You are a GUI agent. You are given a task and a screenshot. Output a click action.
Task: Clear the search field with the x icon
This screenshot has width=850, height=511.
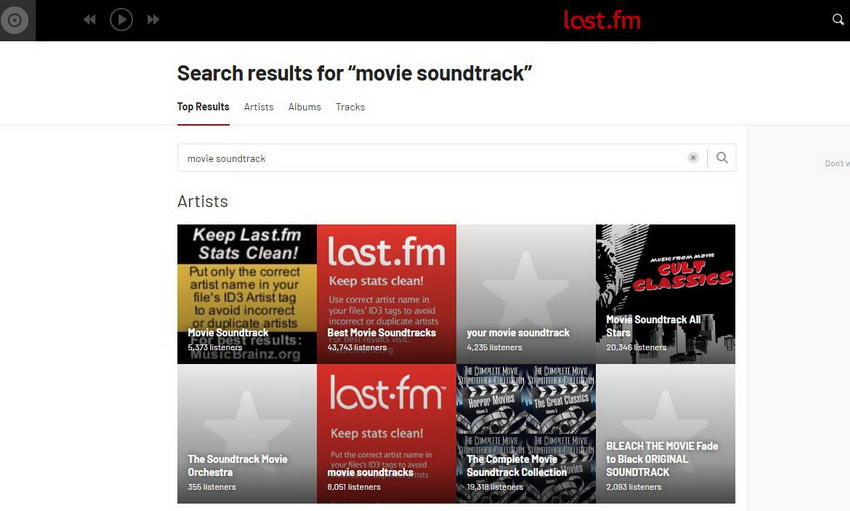(693, 158)
